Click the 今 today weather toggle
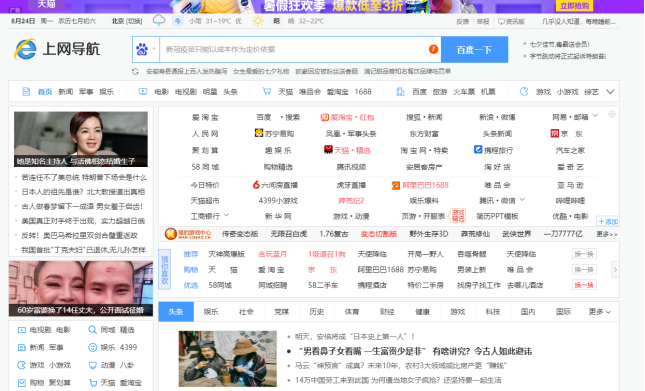645x391 pixels. [177, 21]
